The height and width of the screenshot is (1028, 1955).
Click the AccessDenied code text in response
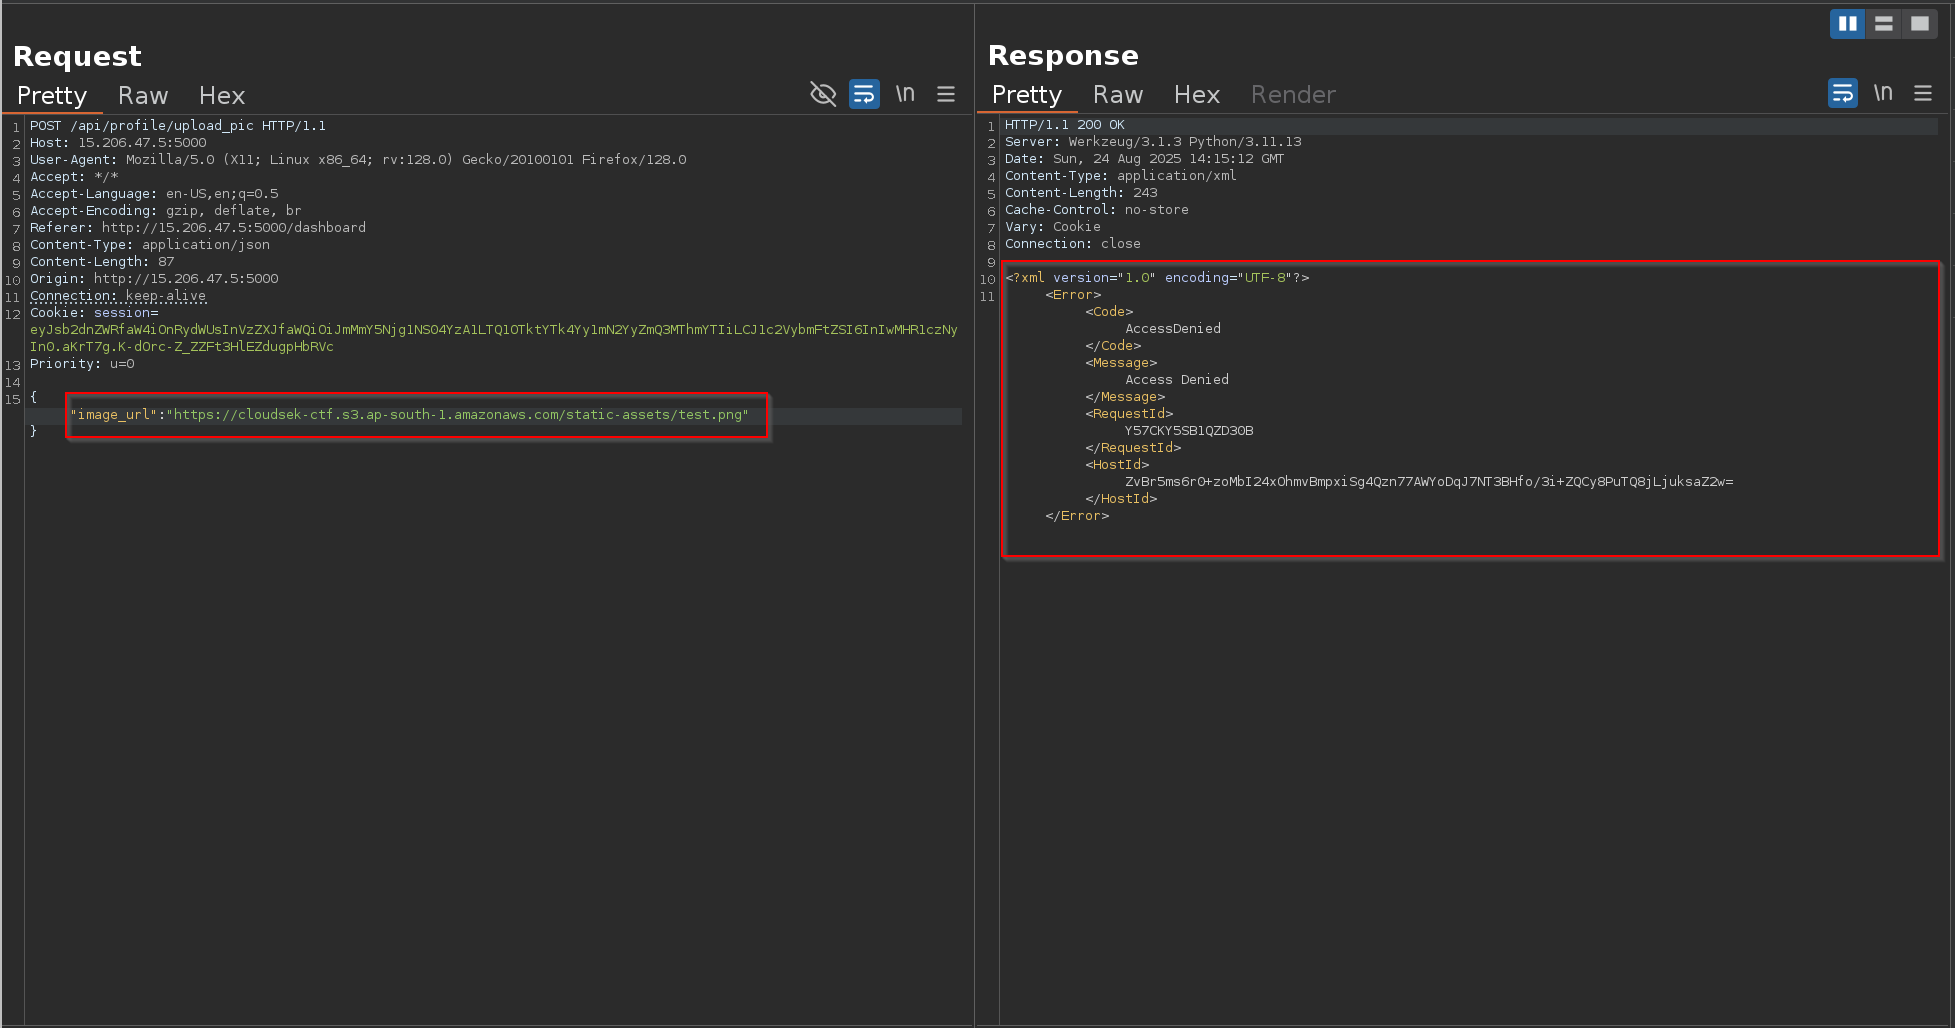click(1172, 329)
